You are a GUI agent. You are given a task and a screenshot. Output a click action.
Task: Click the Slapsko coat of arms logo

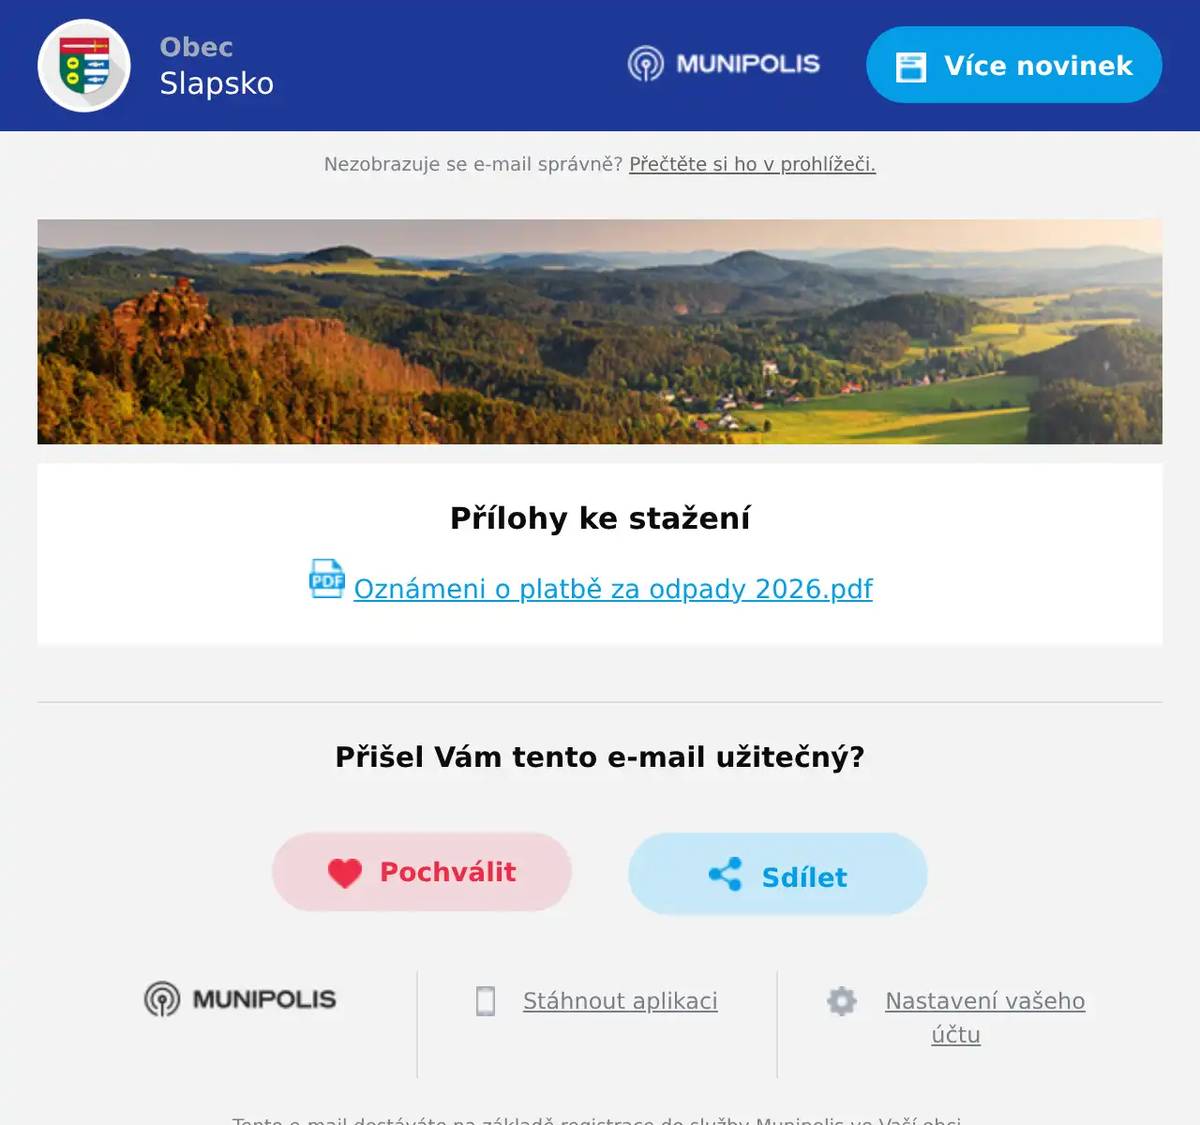coord(84,66)
